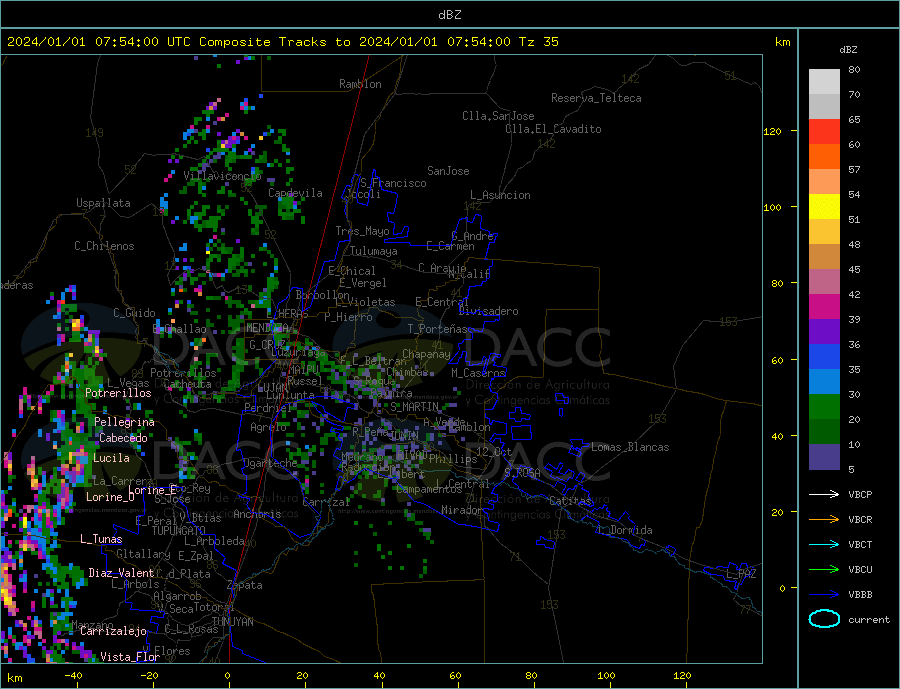Click the white VBCP arrow legend icon
Image resolution: width=900 pixels, height=689 pixels.
(x=824, y=494)
